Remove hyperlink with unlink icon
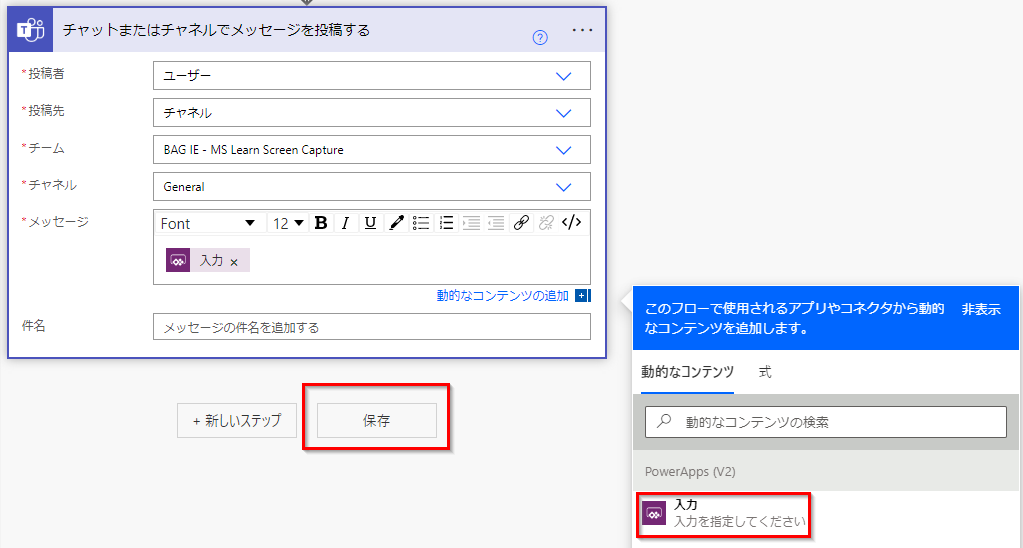This screenshot has height=548, width=1023. point(546,223)
